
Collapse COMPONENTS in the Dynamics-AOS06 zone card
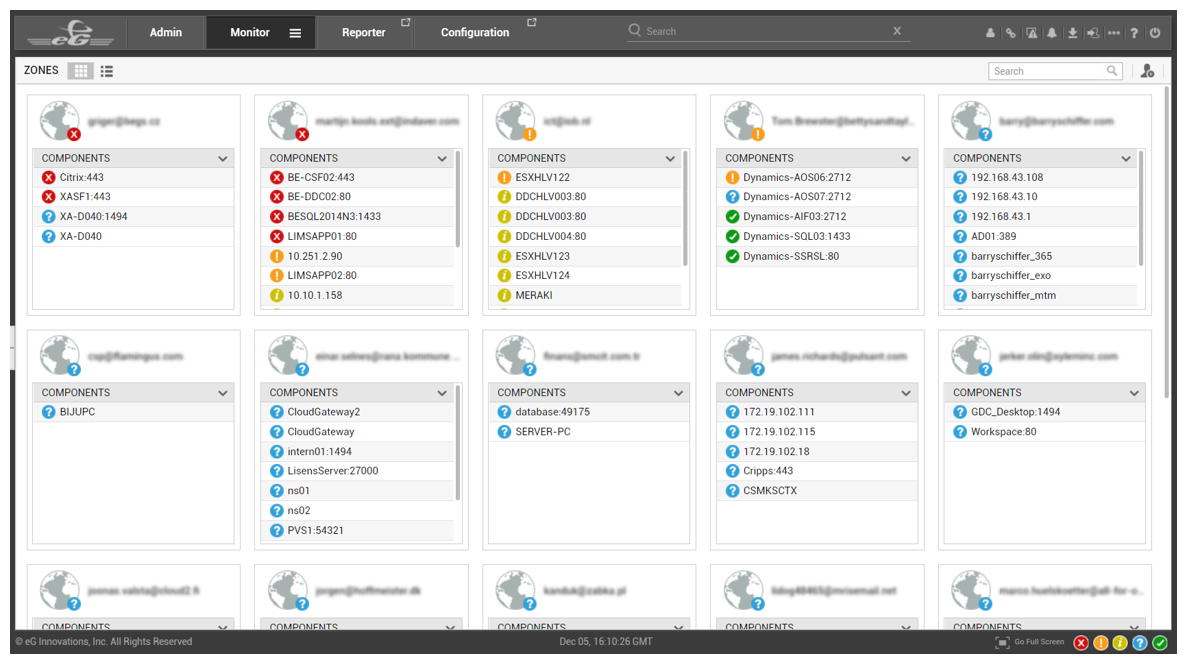coord(906,158)
